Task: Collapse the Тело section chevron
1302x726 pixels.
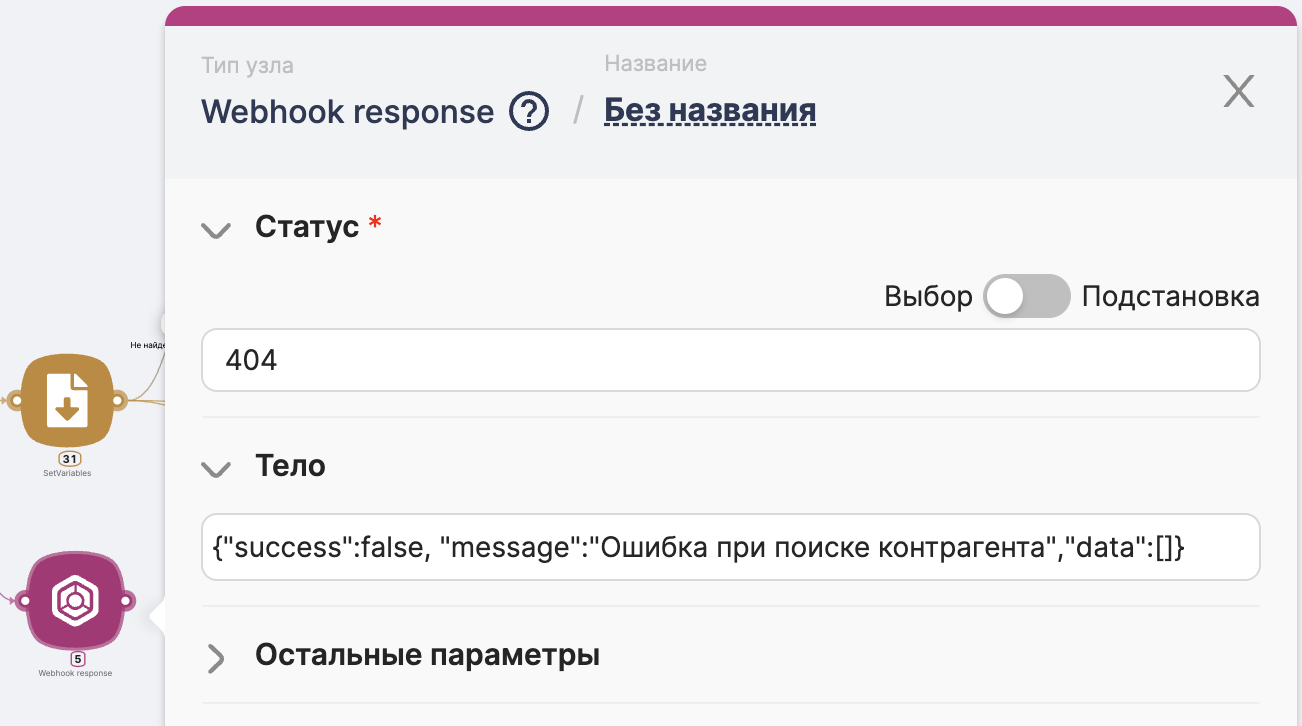Action: coord(216,467)
